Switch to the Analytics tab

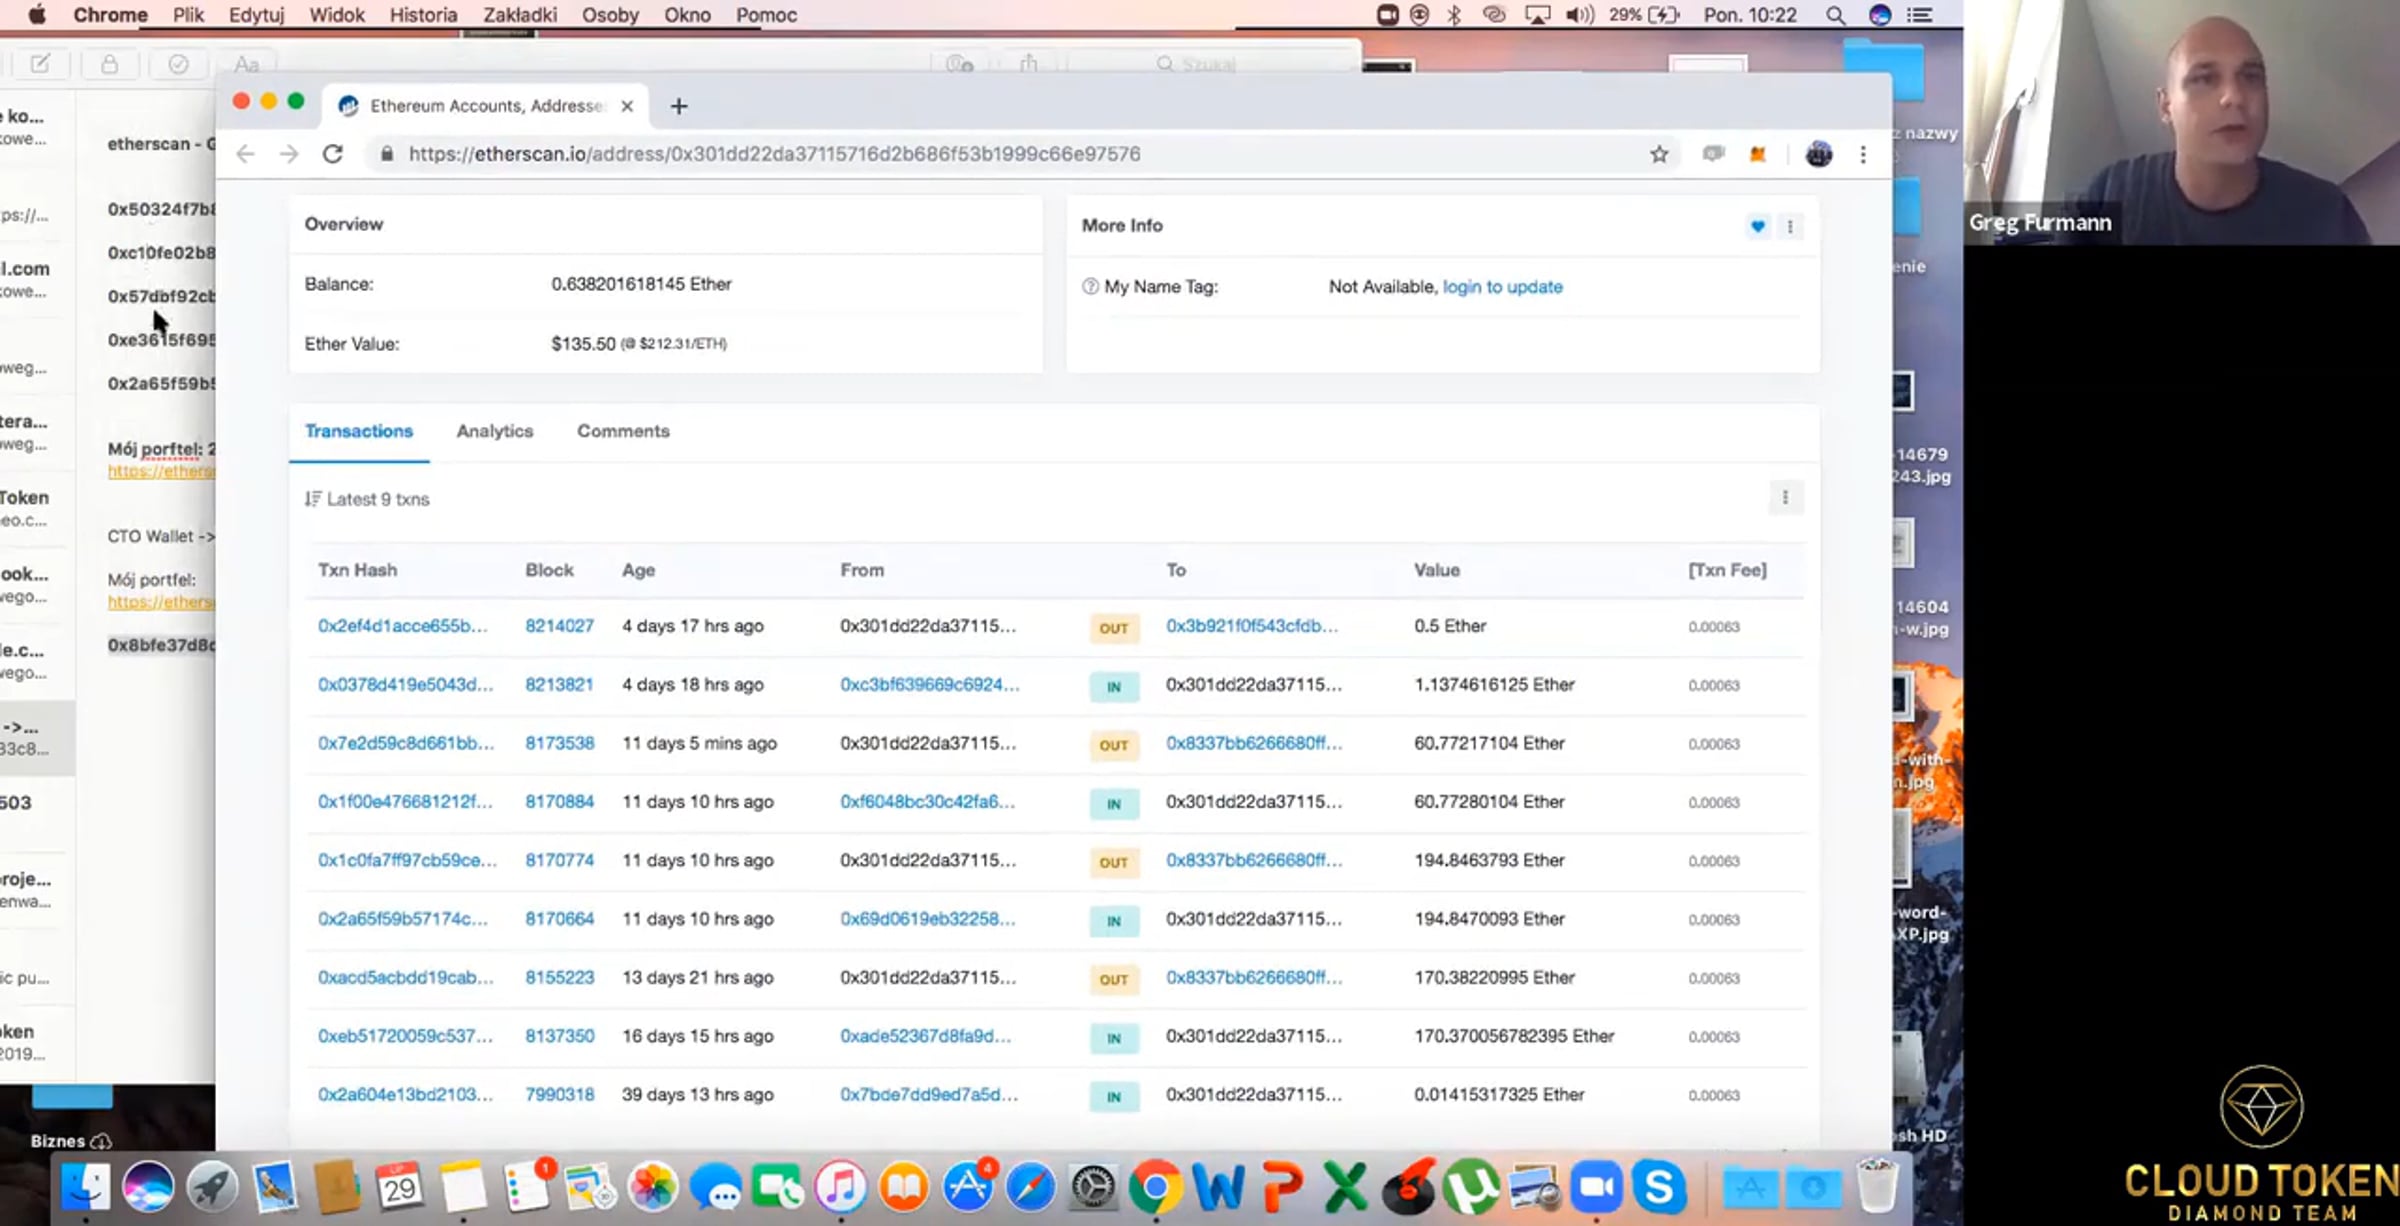pos(495,431)
